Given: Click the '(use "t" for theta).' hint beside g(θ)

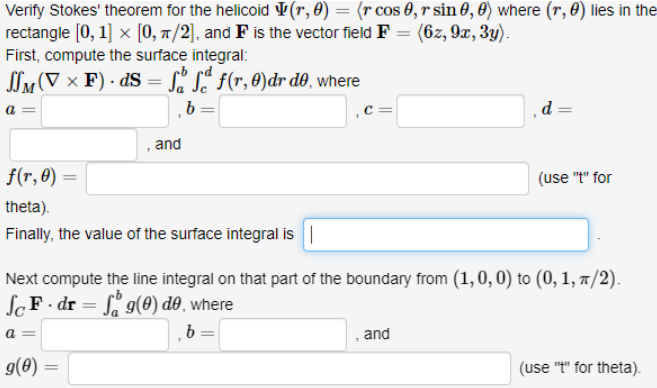Looking at the screenshot, I should (580, 368).
